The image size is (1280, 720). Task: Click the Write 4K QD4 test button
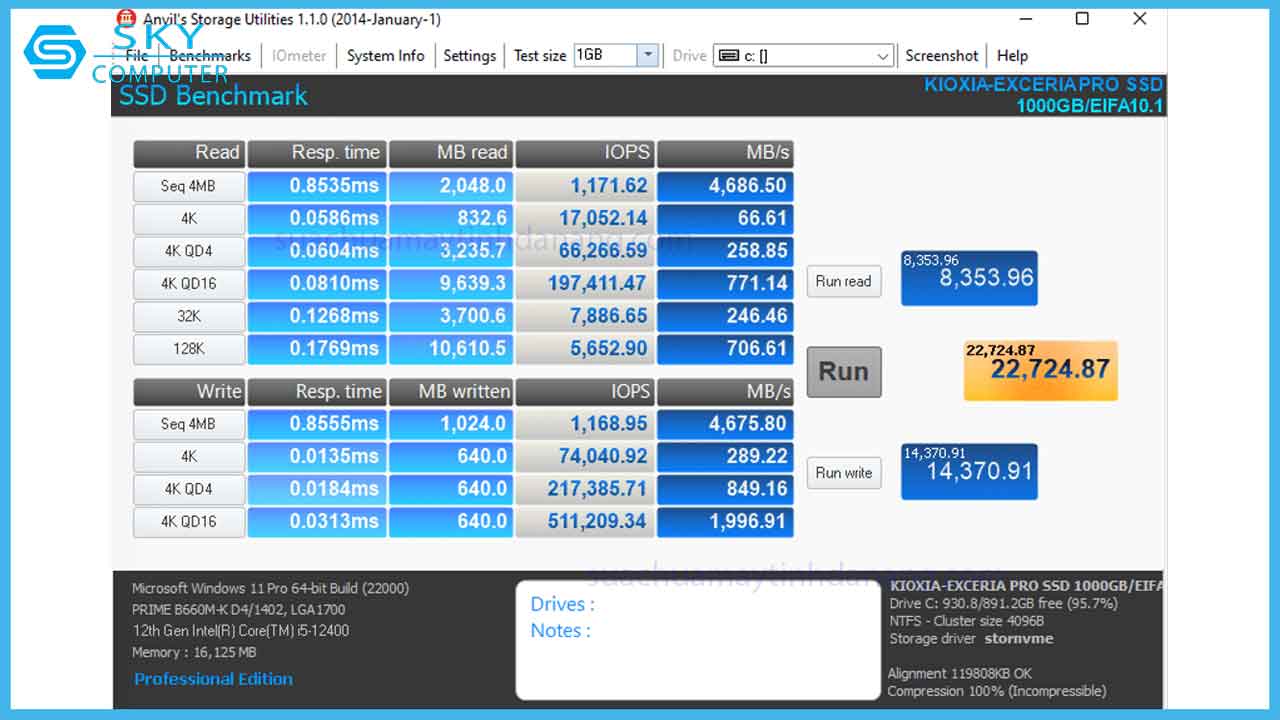point(189,489)
